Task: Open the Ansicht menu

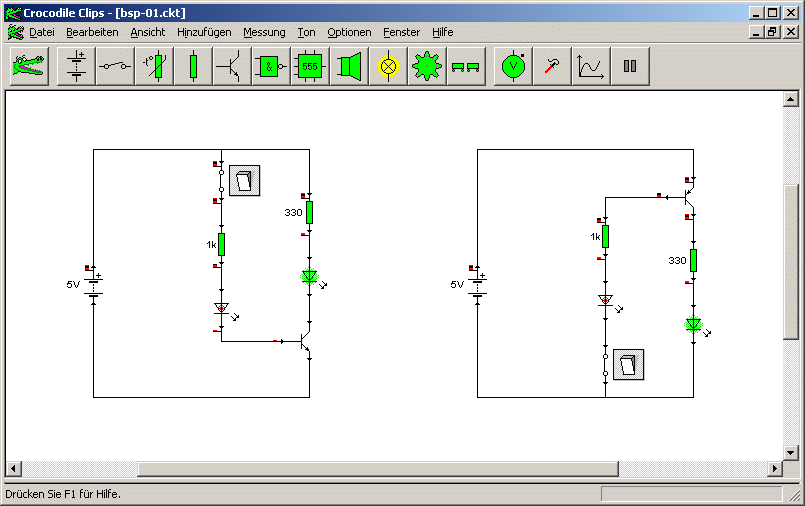Action: (x=148, y=32)
